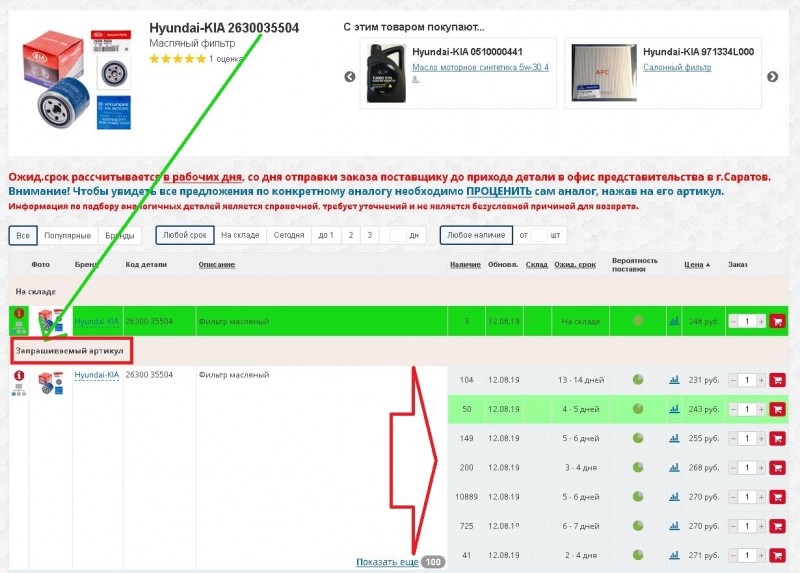Screen dimensions: 800x573
Task: Select the Популярные filter tab
Action: [x=67, y=235]
